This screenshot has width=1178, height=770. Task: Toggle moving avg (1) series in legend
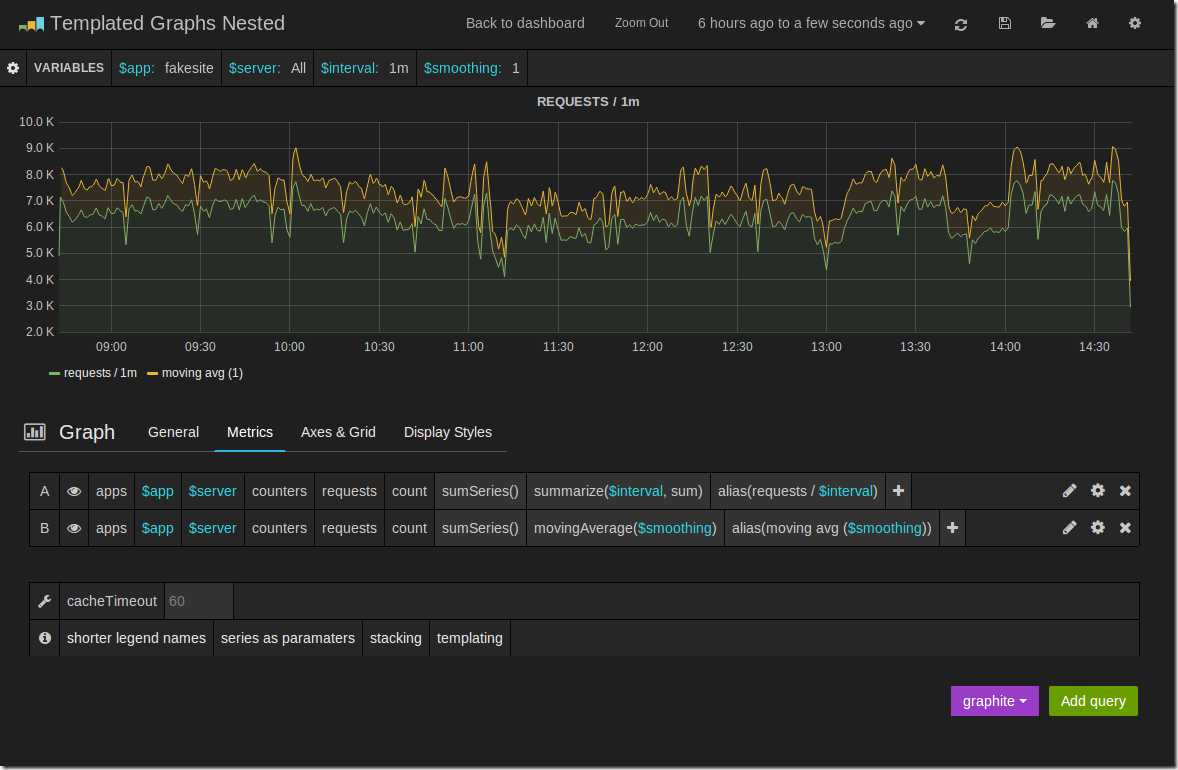(195, 373)
